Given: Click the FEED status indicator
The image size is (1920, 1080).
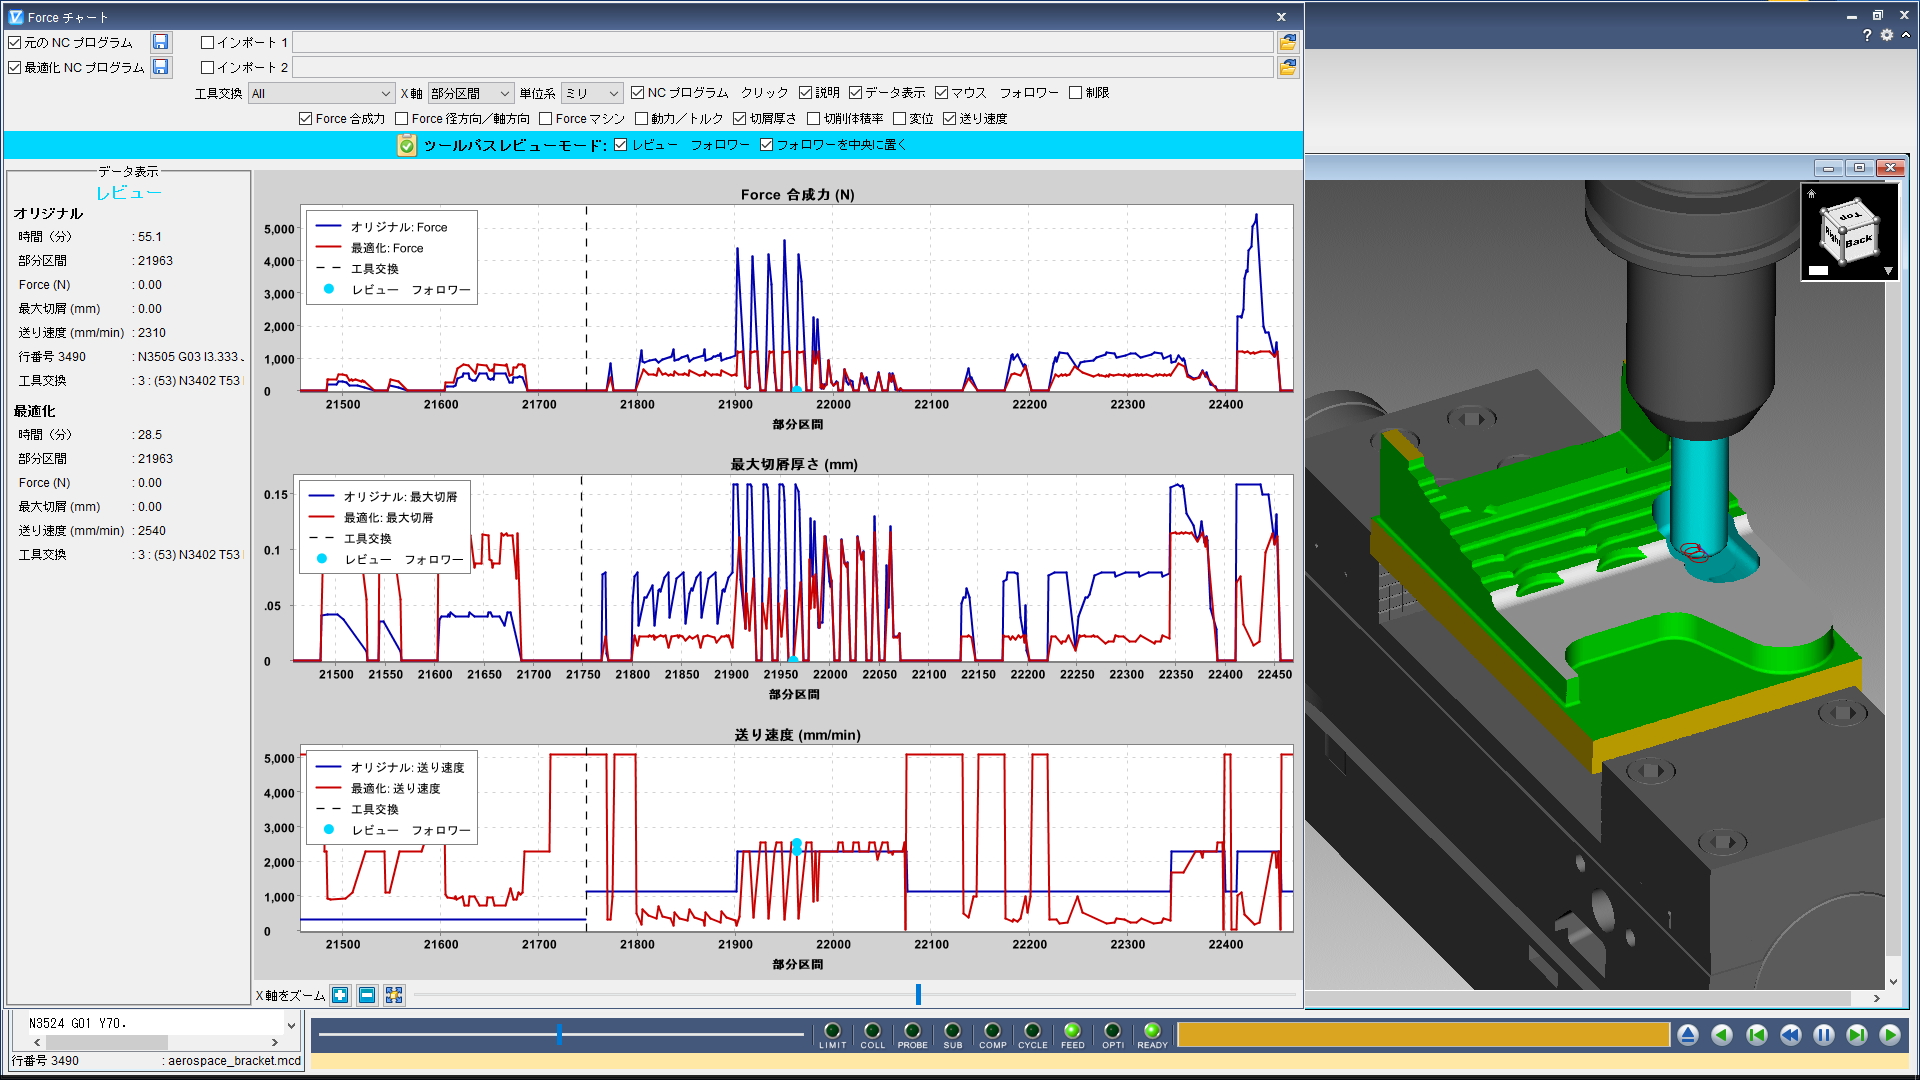Looking at the screenshot, I should (x=1072, y=1030).
